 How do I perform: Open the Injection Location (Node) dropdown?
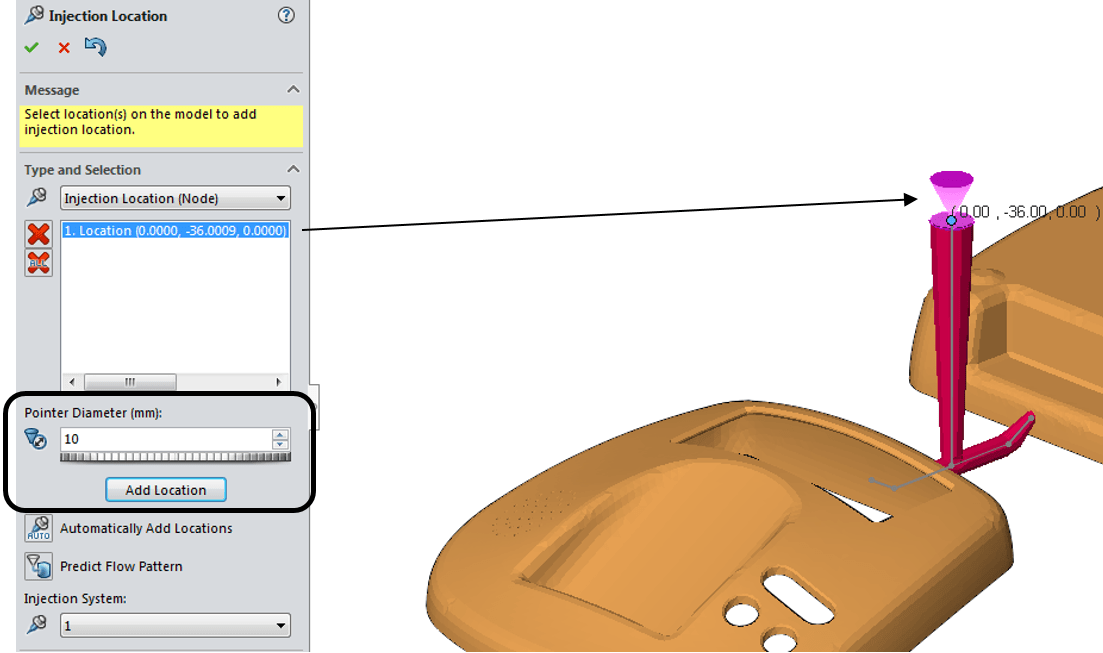[175, 198]
